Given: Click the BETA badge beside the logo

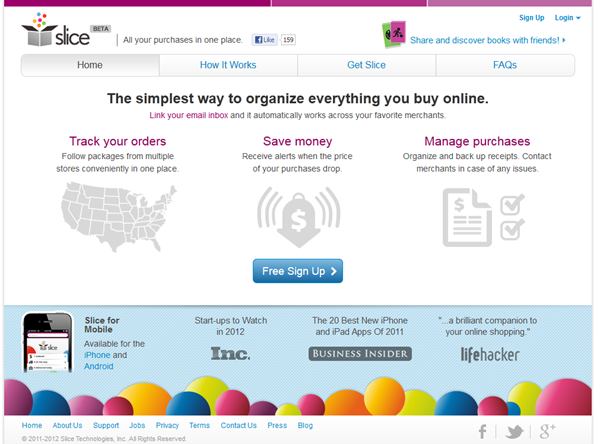Looking at the screenshot, I should pos(100,29).
